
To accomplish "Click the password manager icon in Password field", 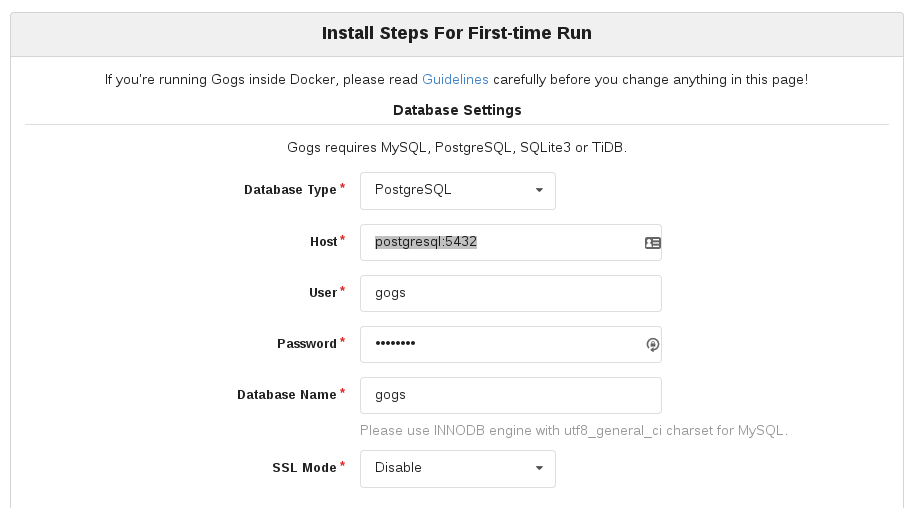I will pos(652,344).
